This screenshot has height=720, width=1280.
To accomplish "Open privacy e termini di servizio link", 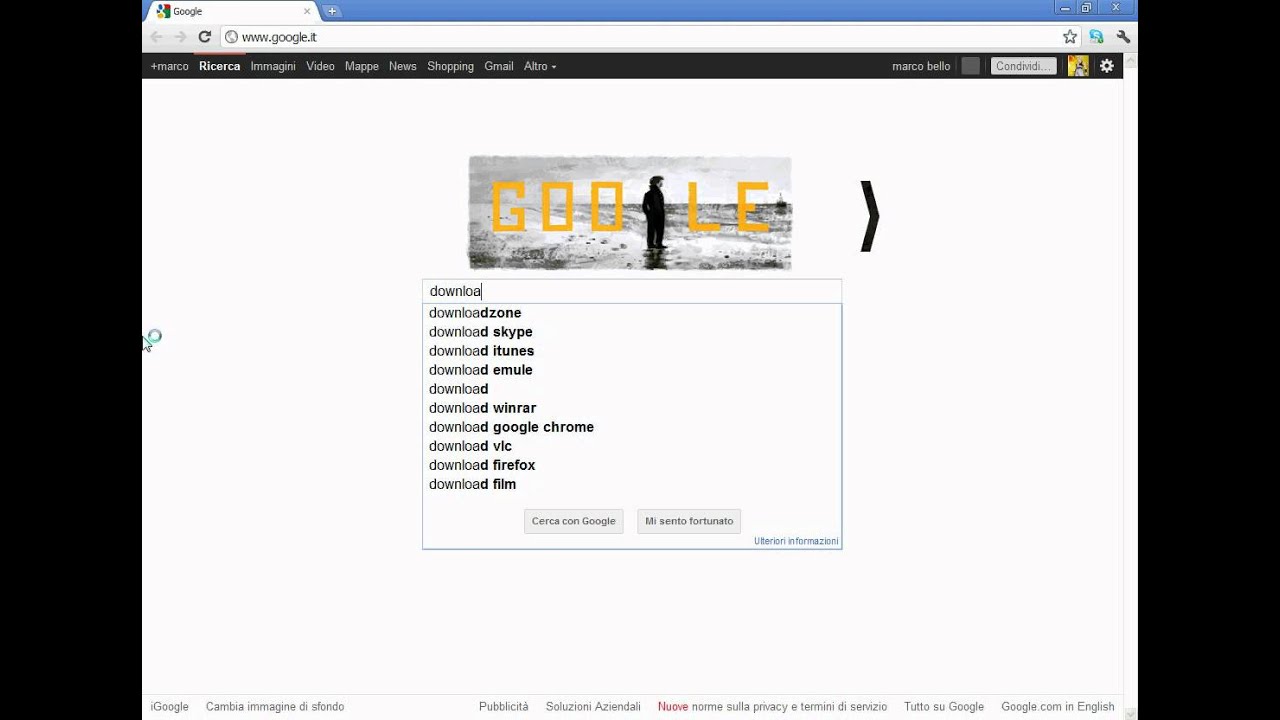I will (x=772, y=707).
